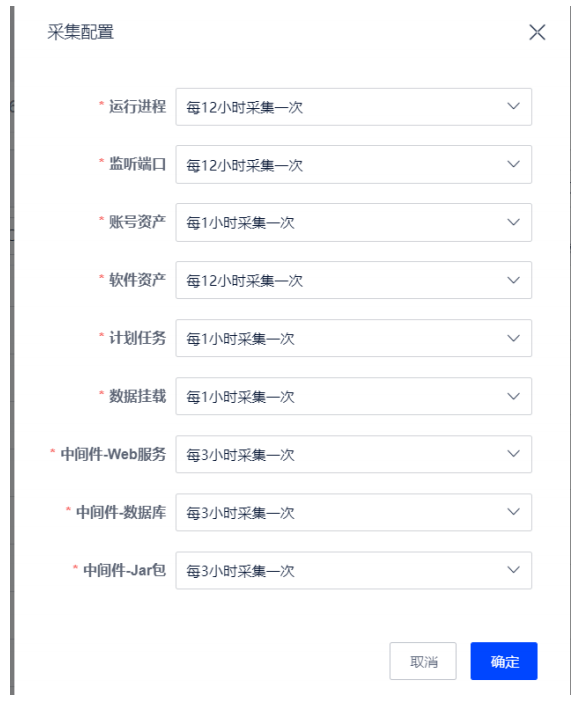Click the chevron arrow for 数据挂载
The height and width of the screenshot is (702, 581).
(x=513, y=396)
